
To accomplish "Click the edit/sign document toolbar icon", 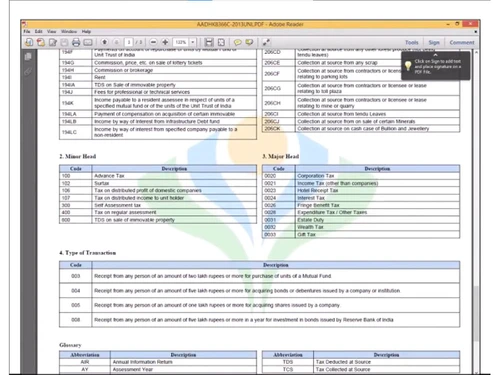I will point(53,42).
